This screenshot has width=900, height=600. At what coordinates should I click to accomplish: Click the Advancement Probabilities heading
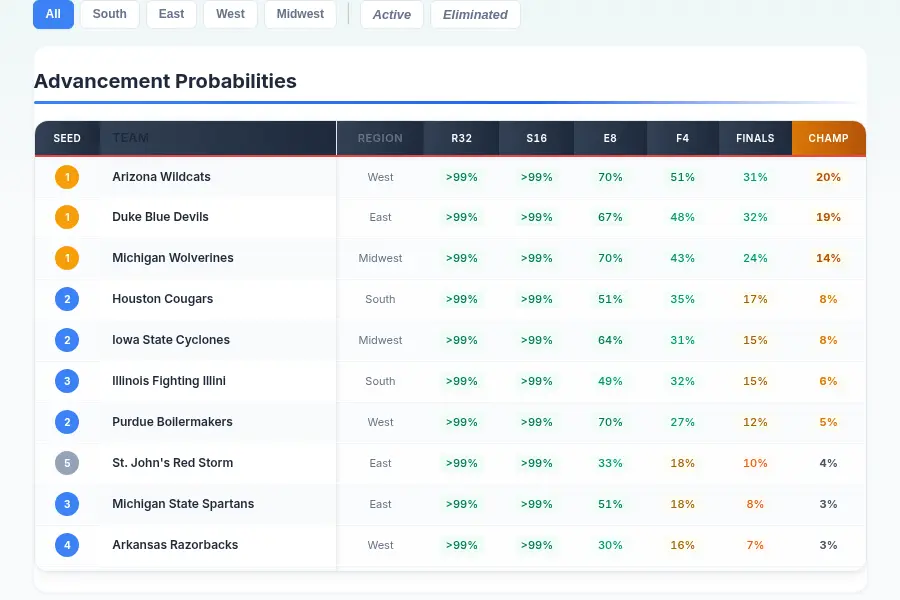[165, 81]
